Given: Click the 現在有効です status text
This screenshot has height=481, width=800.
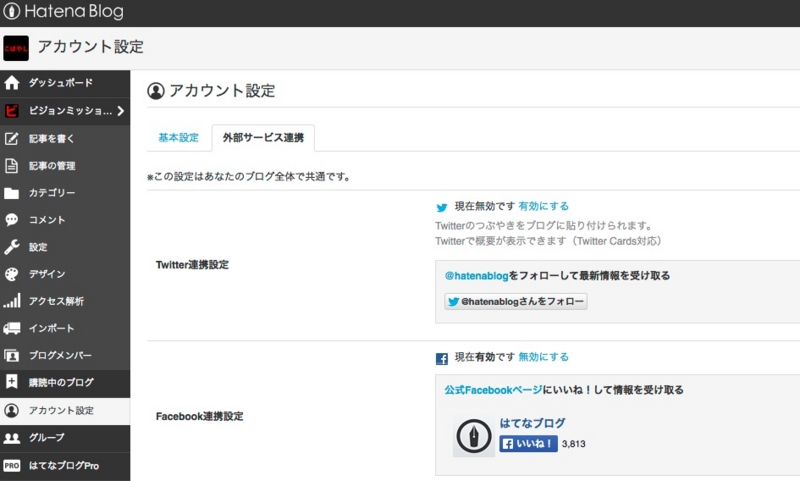Looking at the screenshot, I should pyautogui.click(x=485, y=357).
